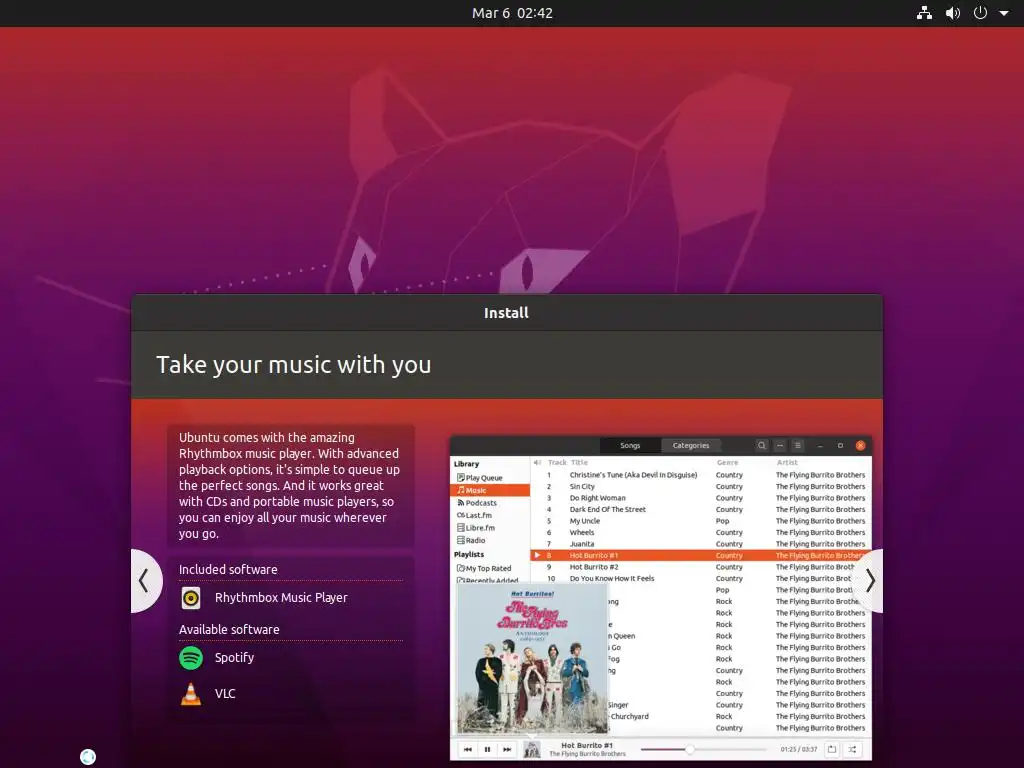1024x768 pixels.
Task: Select Last.fm in Rhythmbox sidebar
Action: (478, 515)
